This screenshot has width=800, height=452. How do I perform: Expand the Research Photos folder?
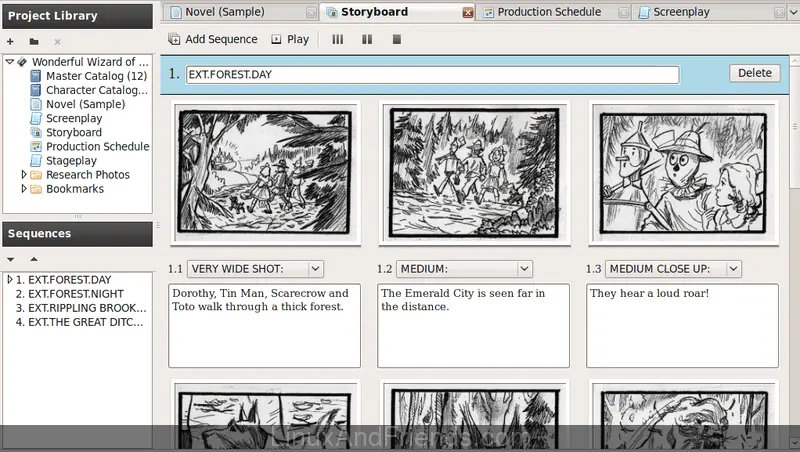[x=23, y=174]
